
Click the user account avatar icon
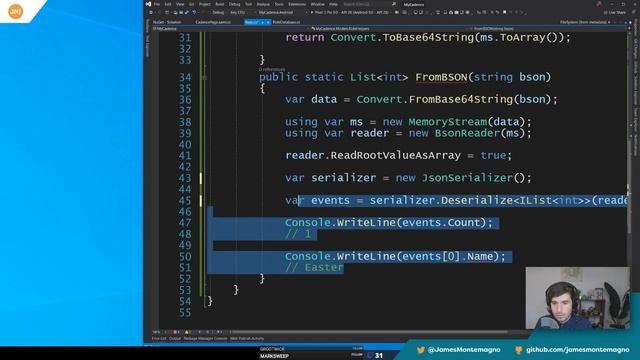pyautogui.click(x=599, y=4)
